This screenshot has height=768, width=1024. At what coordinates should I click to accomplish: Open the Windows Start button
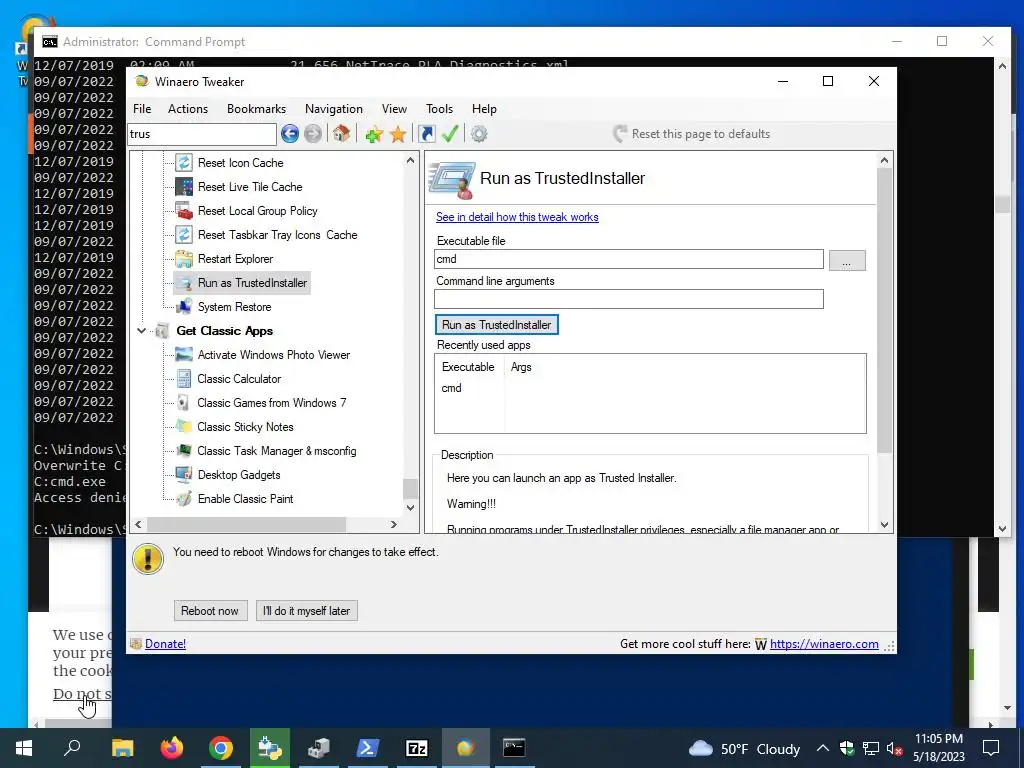[x=24, y=748]
